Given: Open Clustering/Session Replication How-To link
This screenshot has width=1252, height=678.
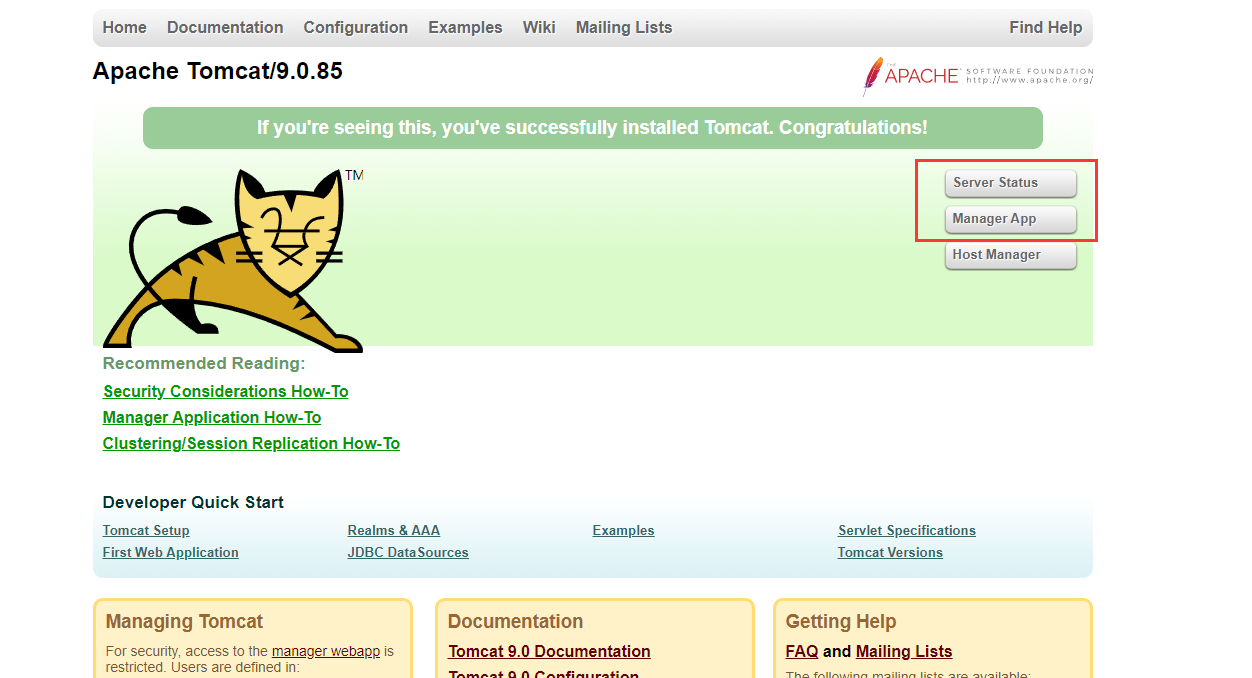Looking at the screenshot, I should pyautogui.click(x=251, y=443).
